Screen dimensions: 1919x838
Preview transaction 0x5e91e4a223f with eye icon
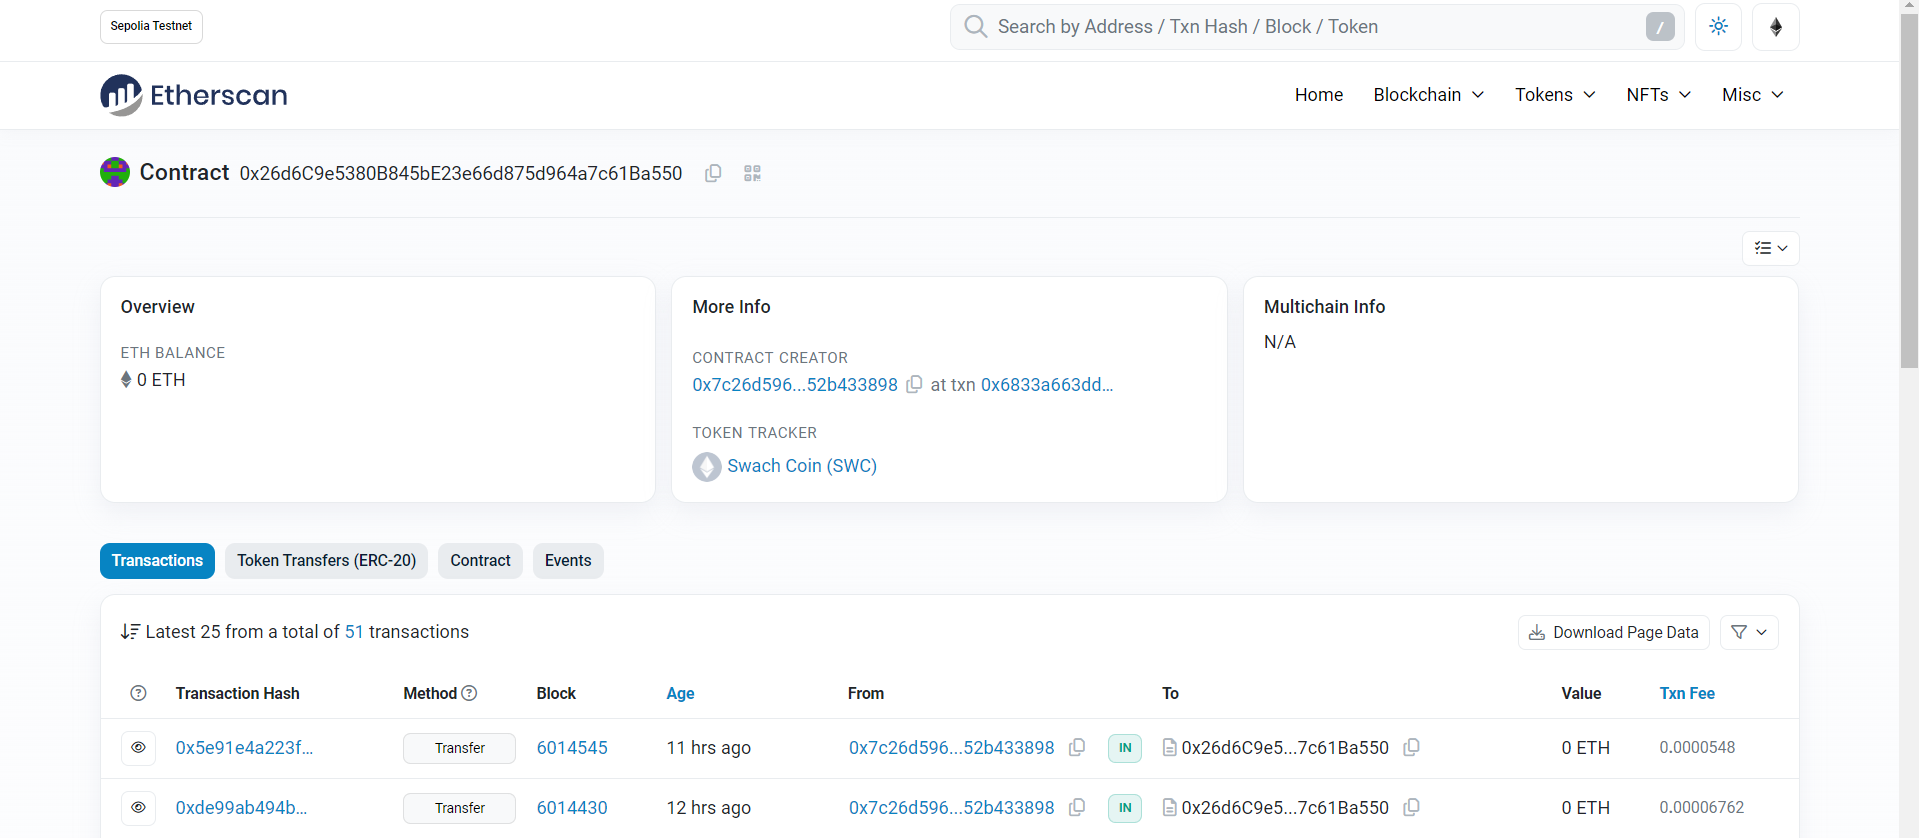138,748
